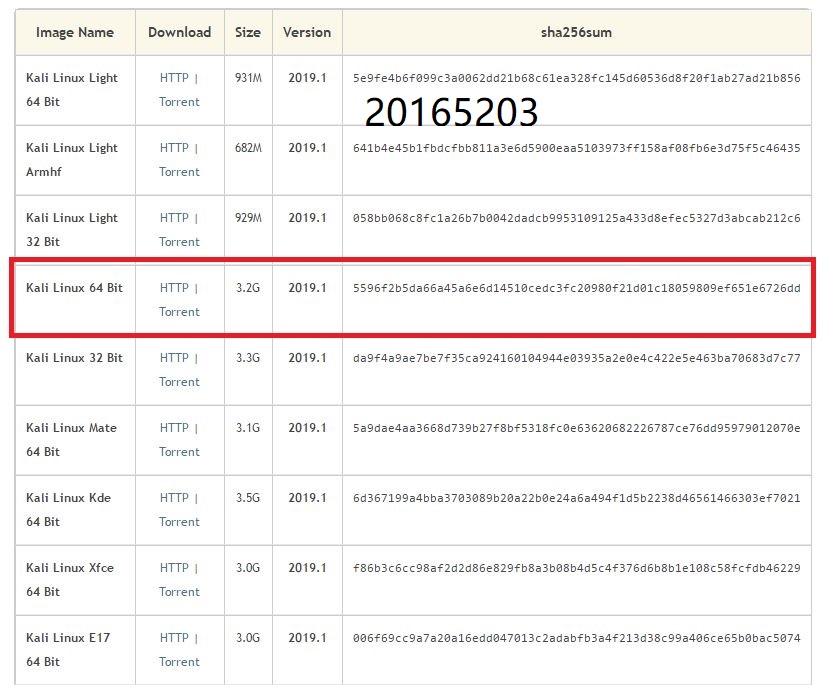Click the Size column header
The height and width of the screenshot is (685, 829).
point(248,32)
